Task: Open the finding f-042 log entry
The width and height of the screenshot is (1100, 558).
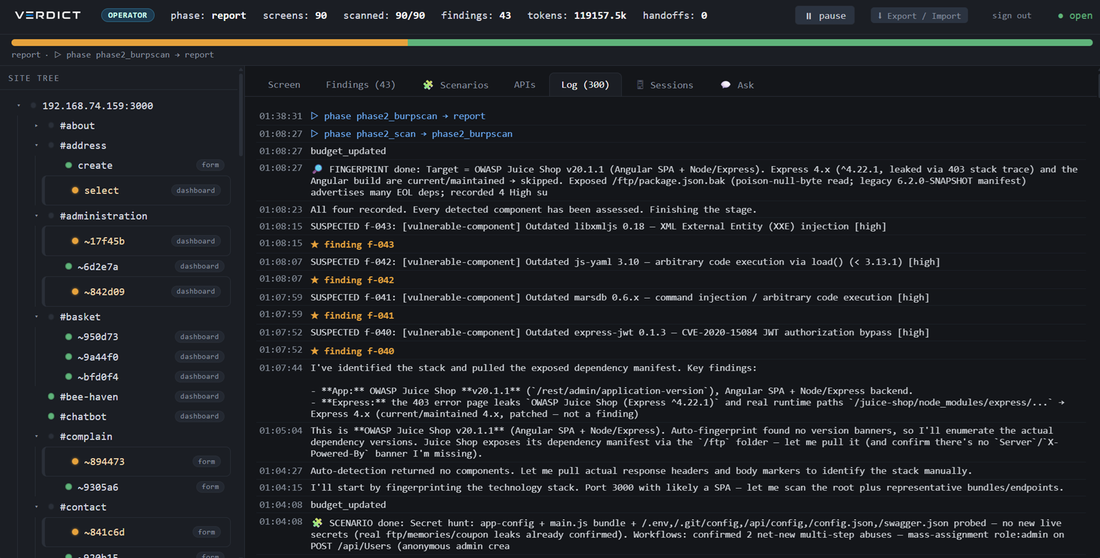Action: [x=358, y=280]
